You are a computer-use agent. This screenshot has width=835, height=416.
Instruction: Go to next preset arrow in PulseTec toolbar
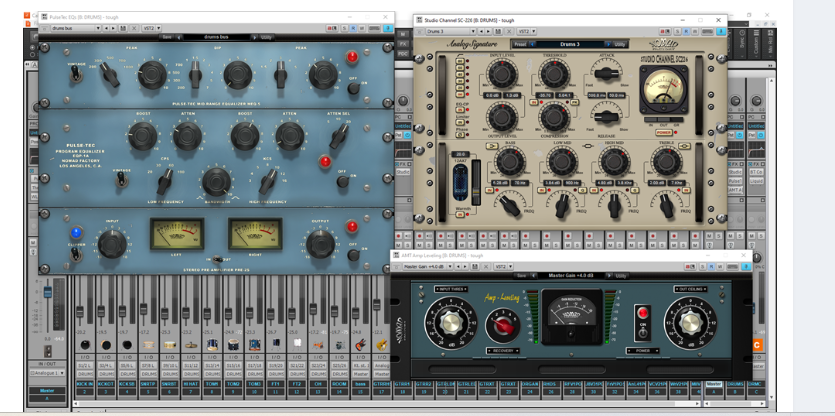[113, 28]
